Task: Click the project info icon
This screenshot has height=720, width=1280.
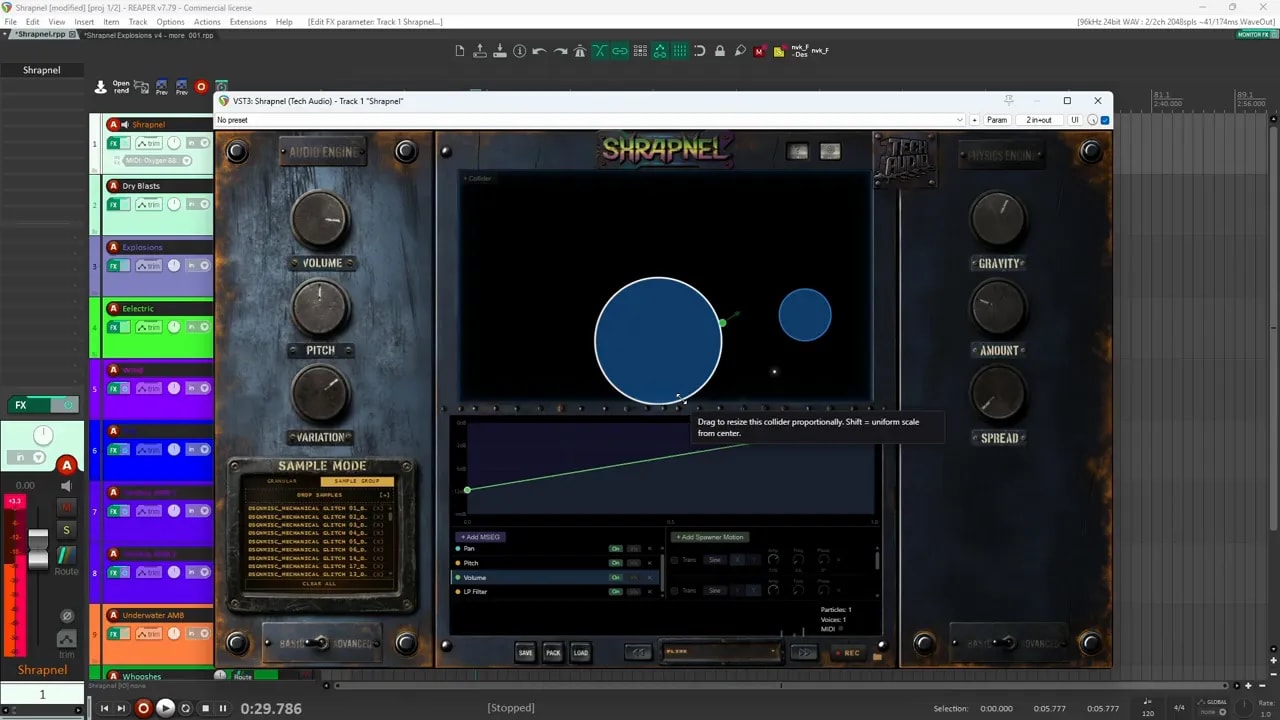Action: [x=520, y=51]
